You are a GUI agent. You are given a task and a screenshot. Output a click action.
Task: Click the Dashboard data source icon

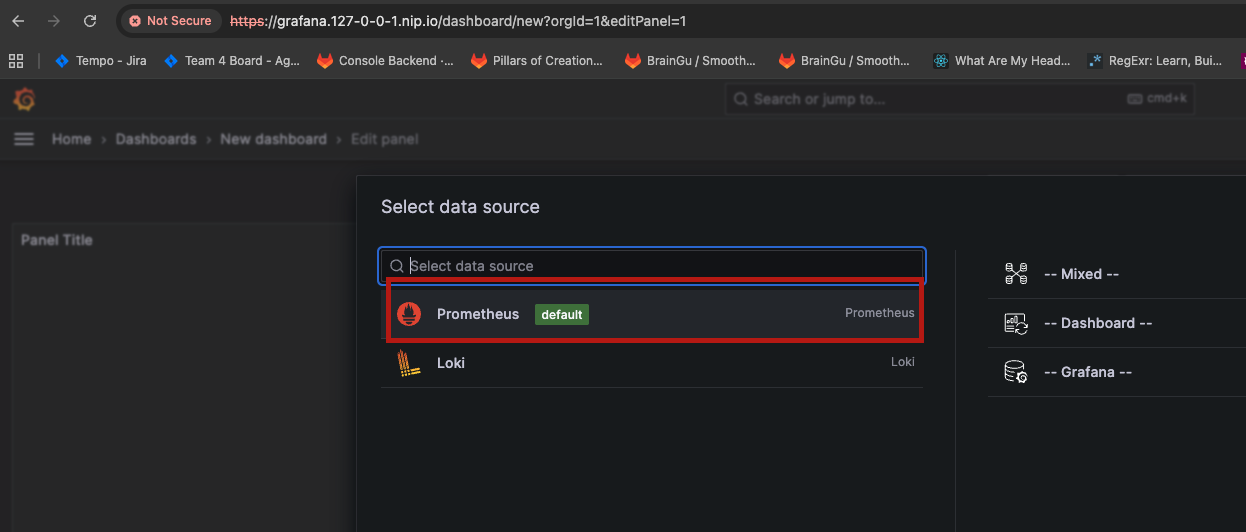click(1016, 323)
